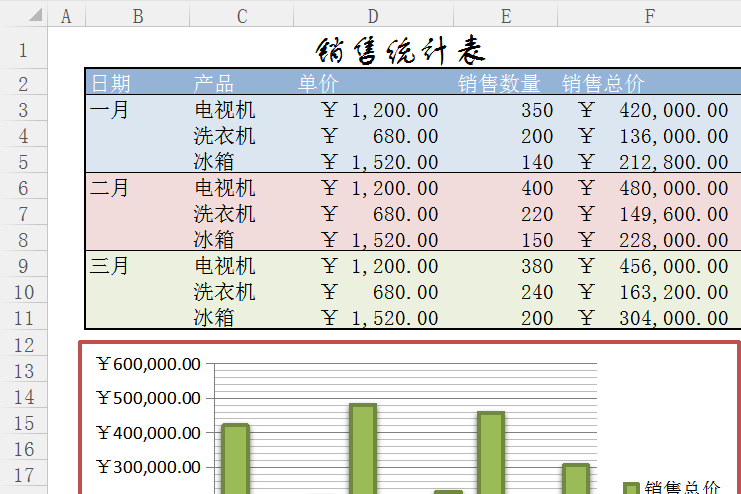Click the 销售统计表 title cell
The width and height of the screenshot is (741, 494).
401,50
